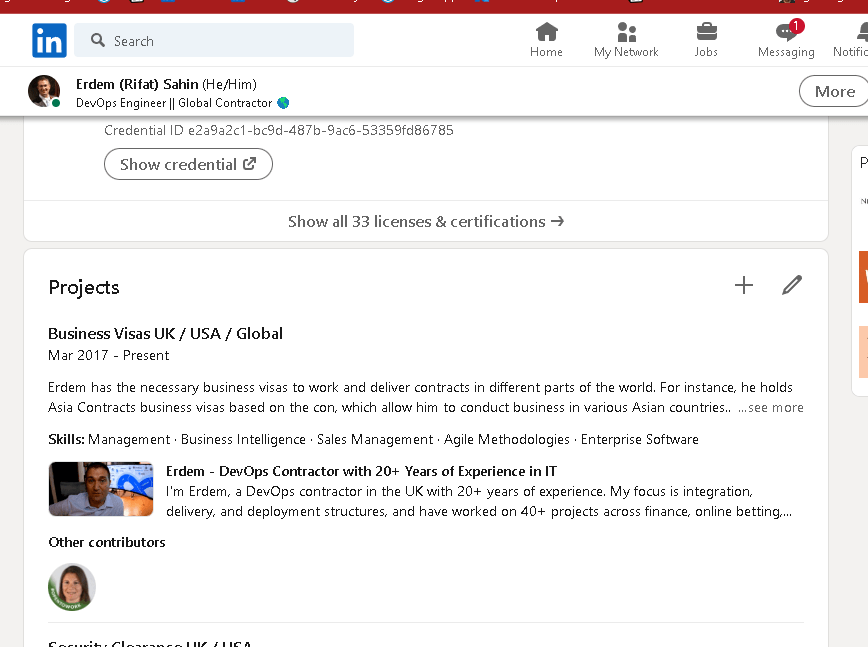View the other contributor's profile photo

(x=72, y=587)
